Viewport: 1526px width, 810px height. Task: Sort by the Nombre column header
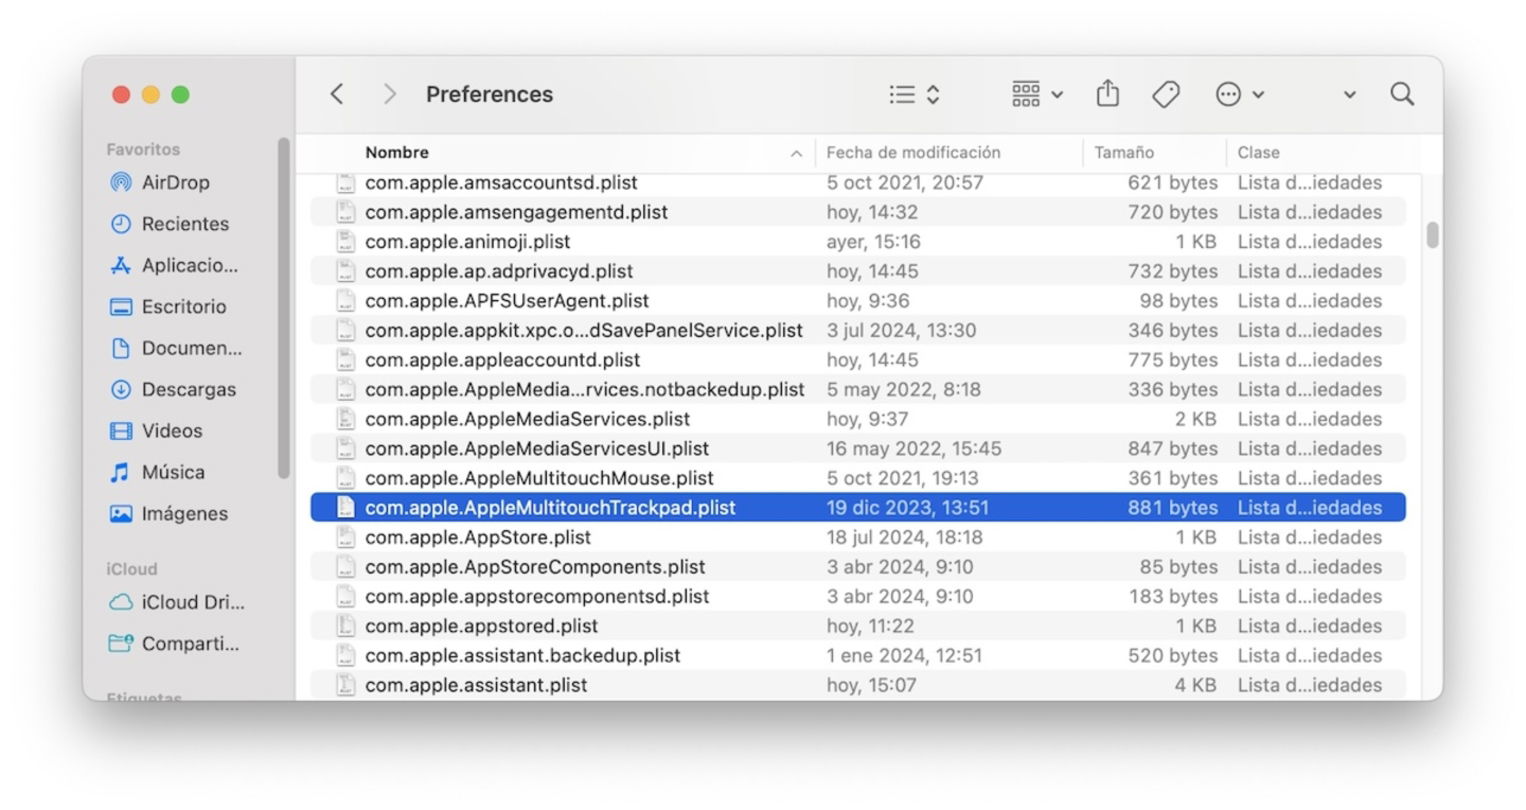click(x=397, y=152)
